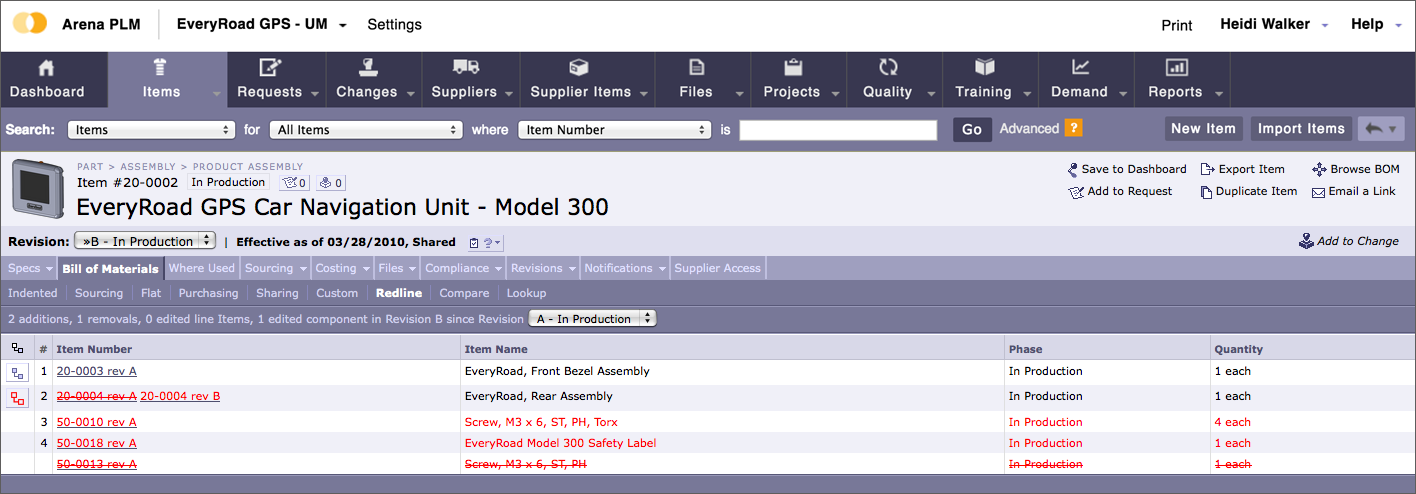Viewport: 1416px width, 494px height.
Task: Open the Revision B - In Production selector
Action: [145, 241]
